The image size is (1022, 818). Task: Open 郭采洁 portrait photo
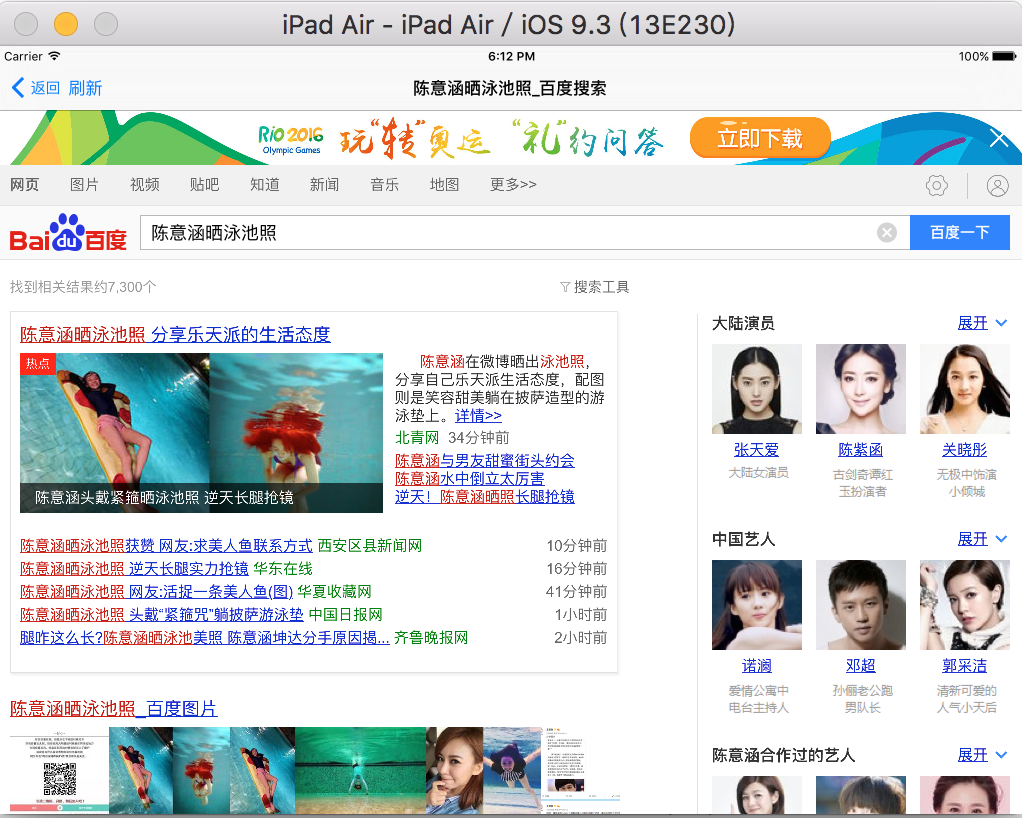tap(965, 605)
